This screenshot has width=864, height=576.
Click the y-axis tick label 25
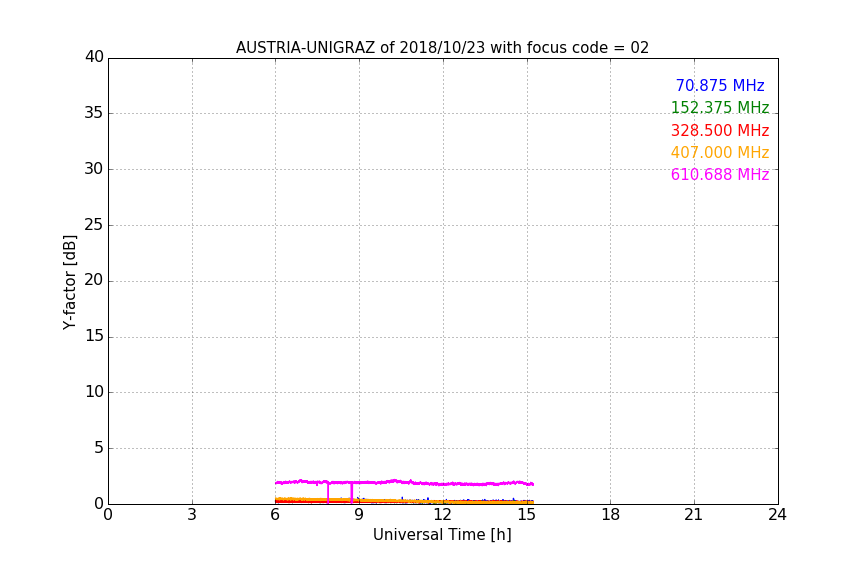(x=94, y=224)
